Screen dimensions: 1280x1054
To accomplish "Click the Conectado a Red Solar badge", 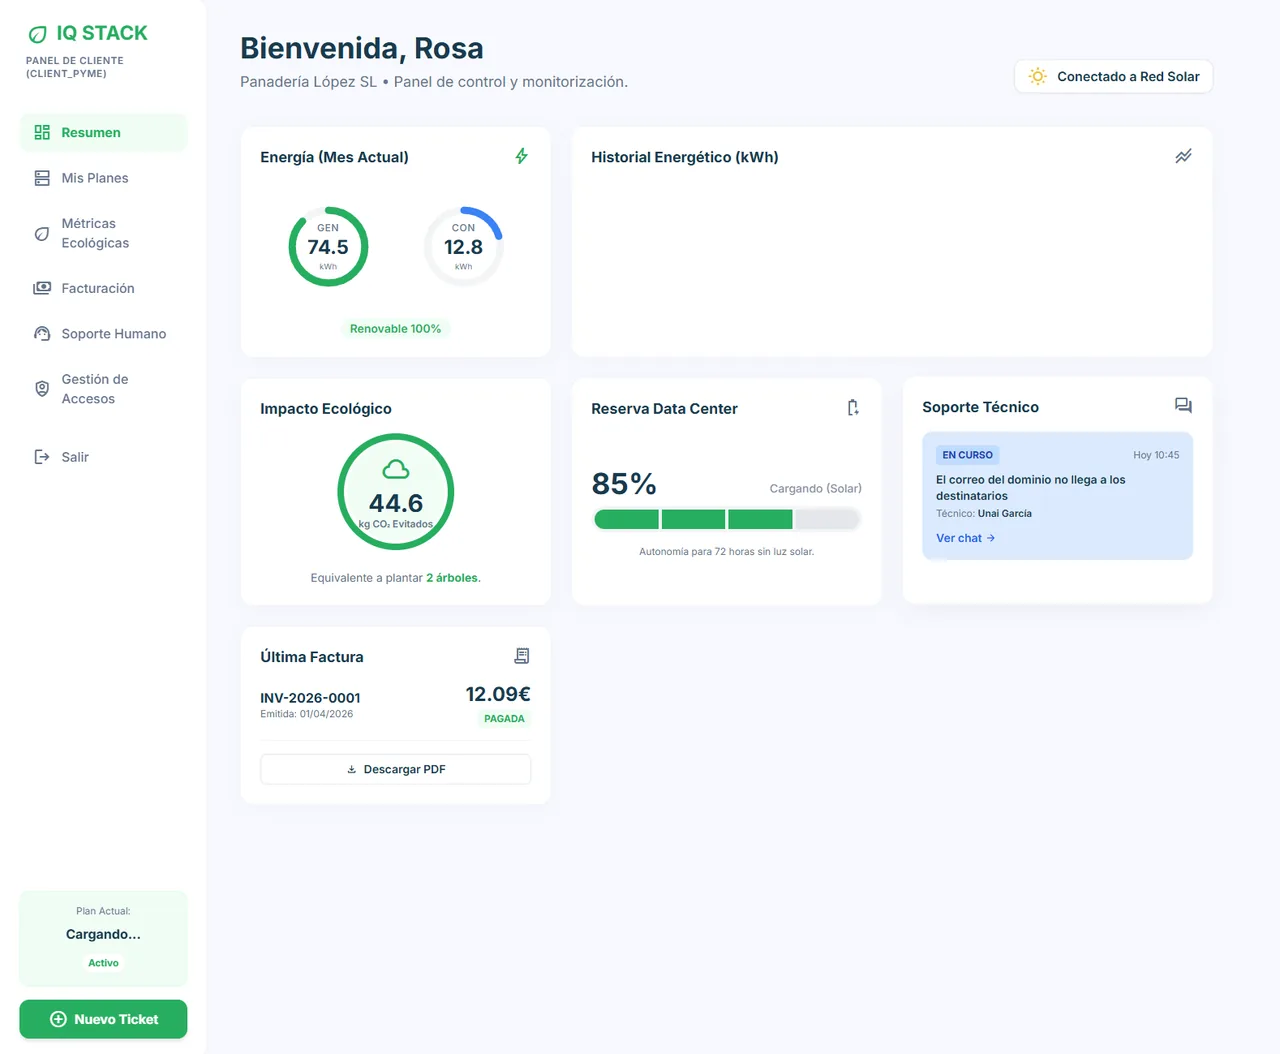I will (1113, 77).
